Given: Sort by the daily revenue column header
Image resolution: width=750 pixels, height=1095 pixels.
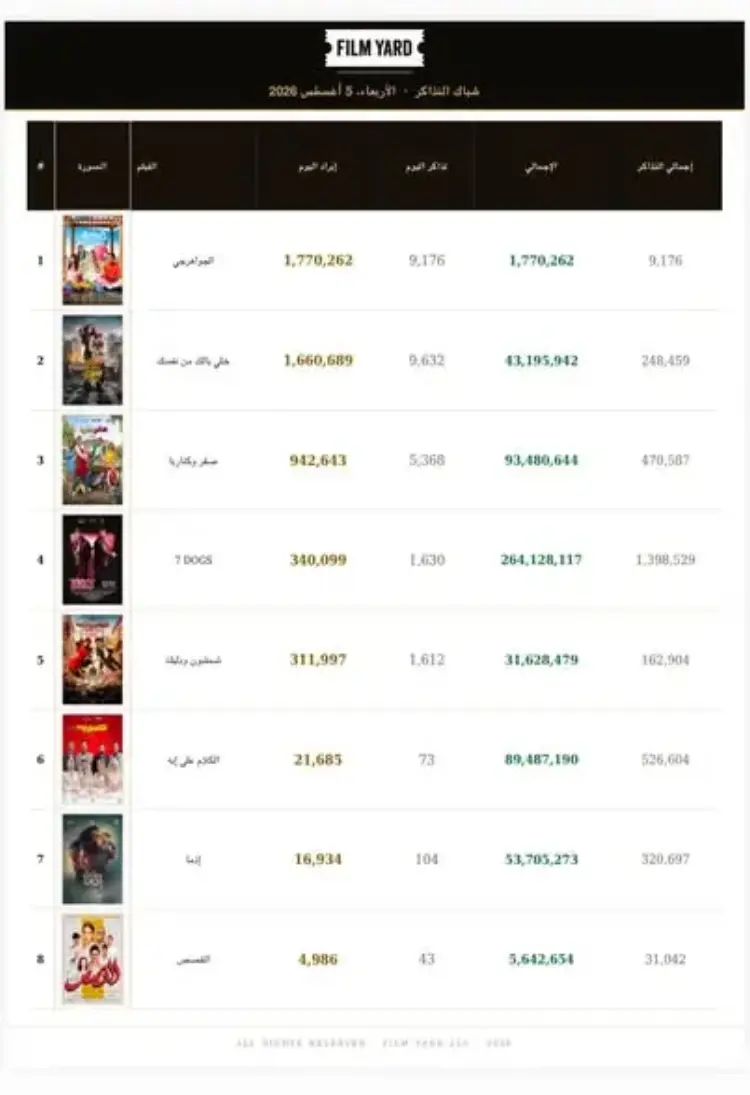Looking at the screenshot, I should [318, 166].
